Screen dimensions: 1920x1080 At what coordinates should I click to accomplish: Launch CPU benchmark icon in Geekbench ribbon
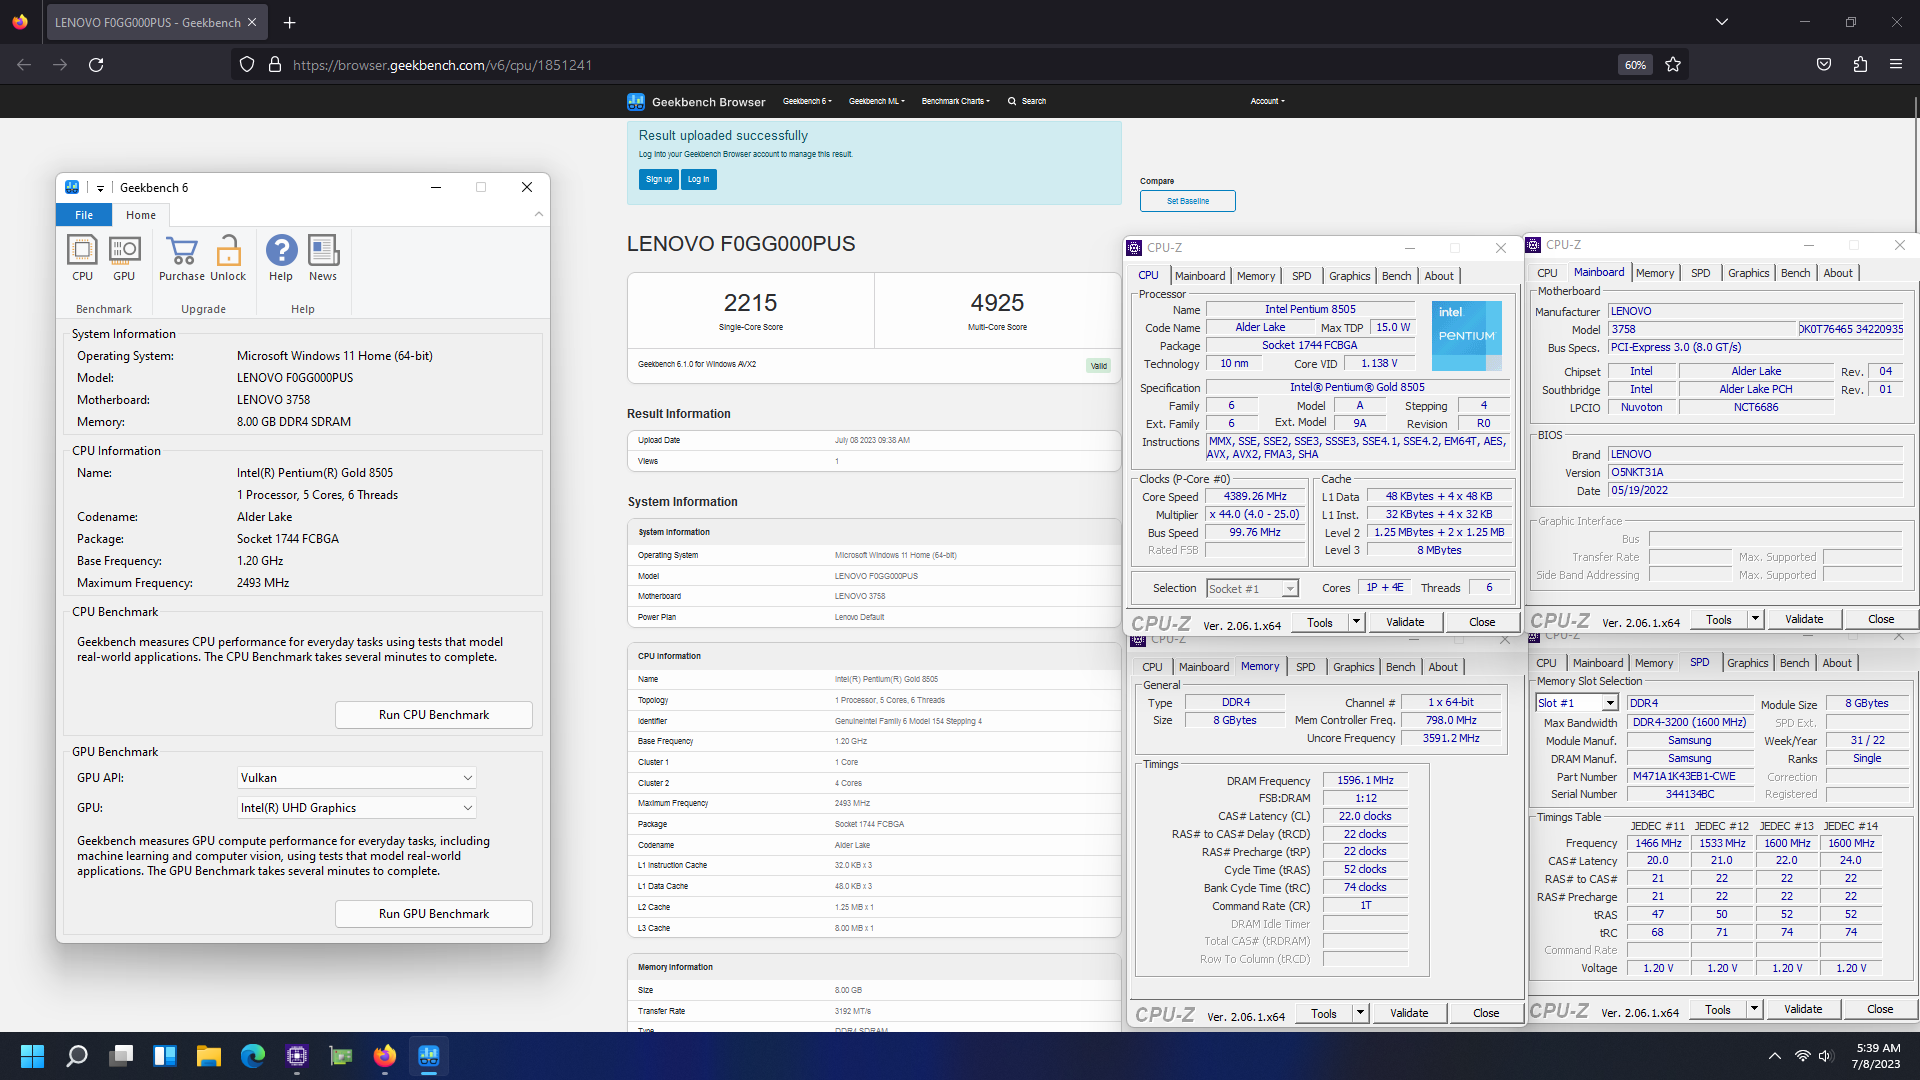[82, 258]
